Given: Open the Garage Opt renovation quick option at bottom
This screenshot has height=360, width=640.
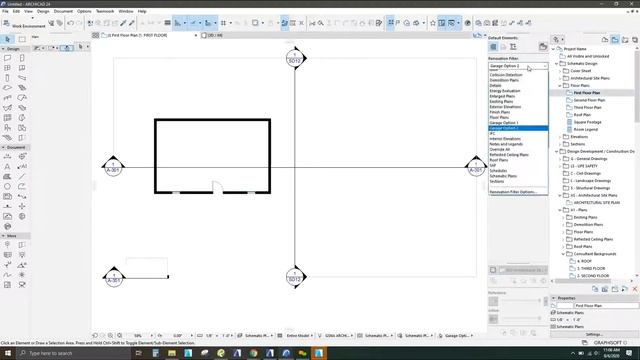Looking at the screenshot, I should tap(456, 336).
